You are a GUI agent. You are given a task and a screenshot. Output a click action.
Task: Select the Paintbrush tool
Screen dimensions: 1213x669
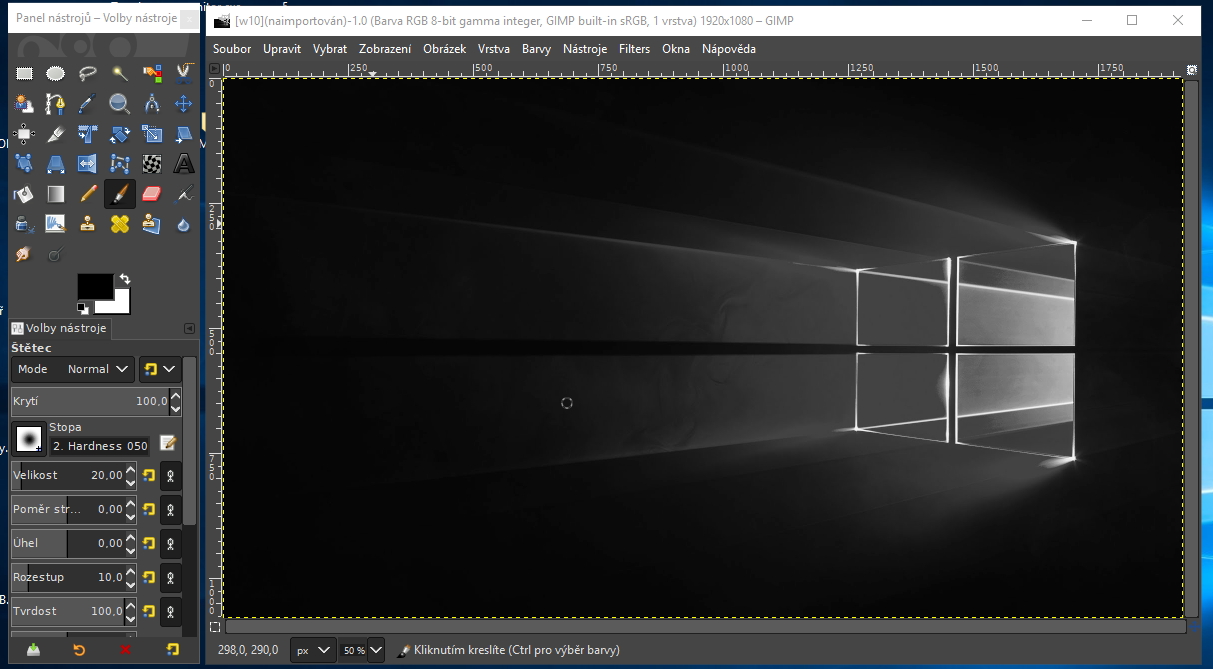click(x=120, y=193)
